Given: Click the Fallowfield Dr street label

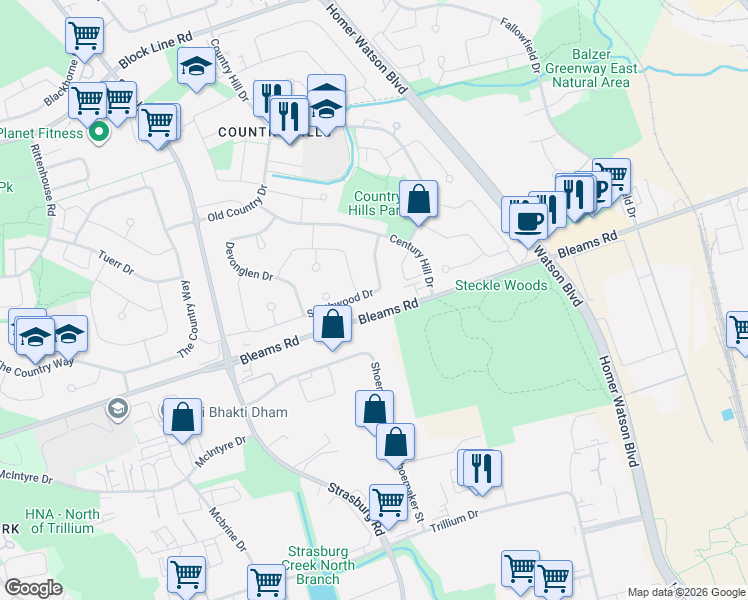Looking at the screenshot, I should (521, 45).
